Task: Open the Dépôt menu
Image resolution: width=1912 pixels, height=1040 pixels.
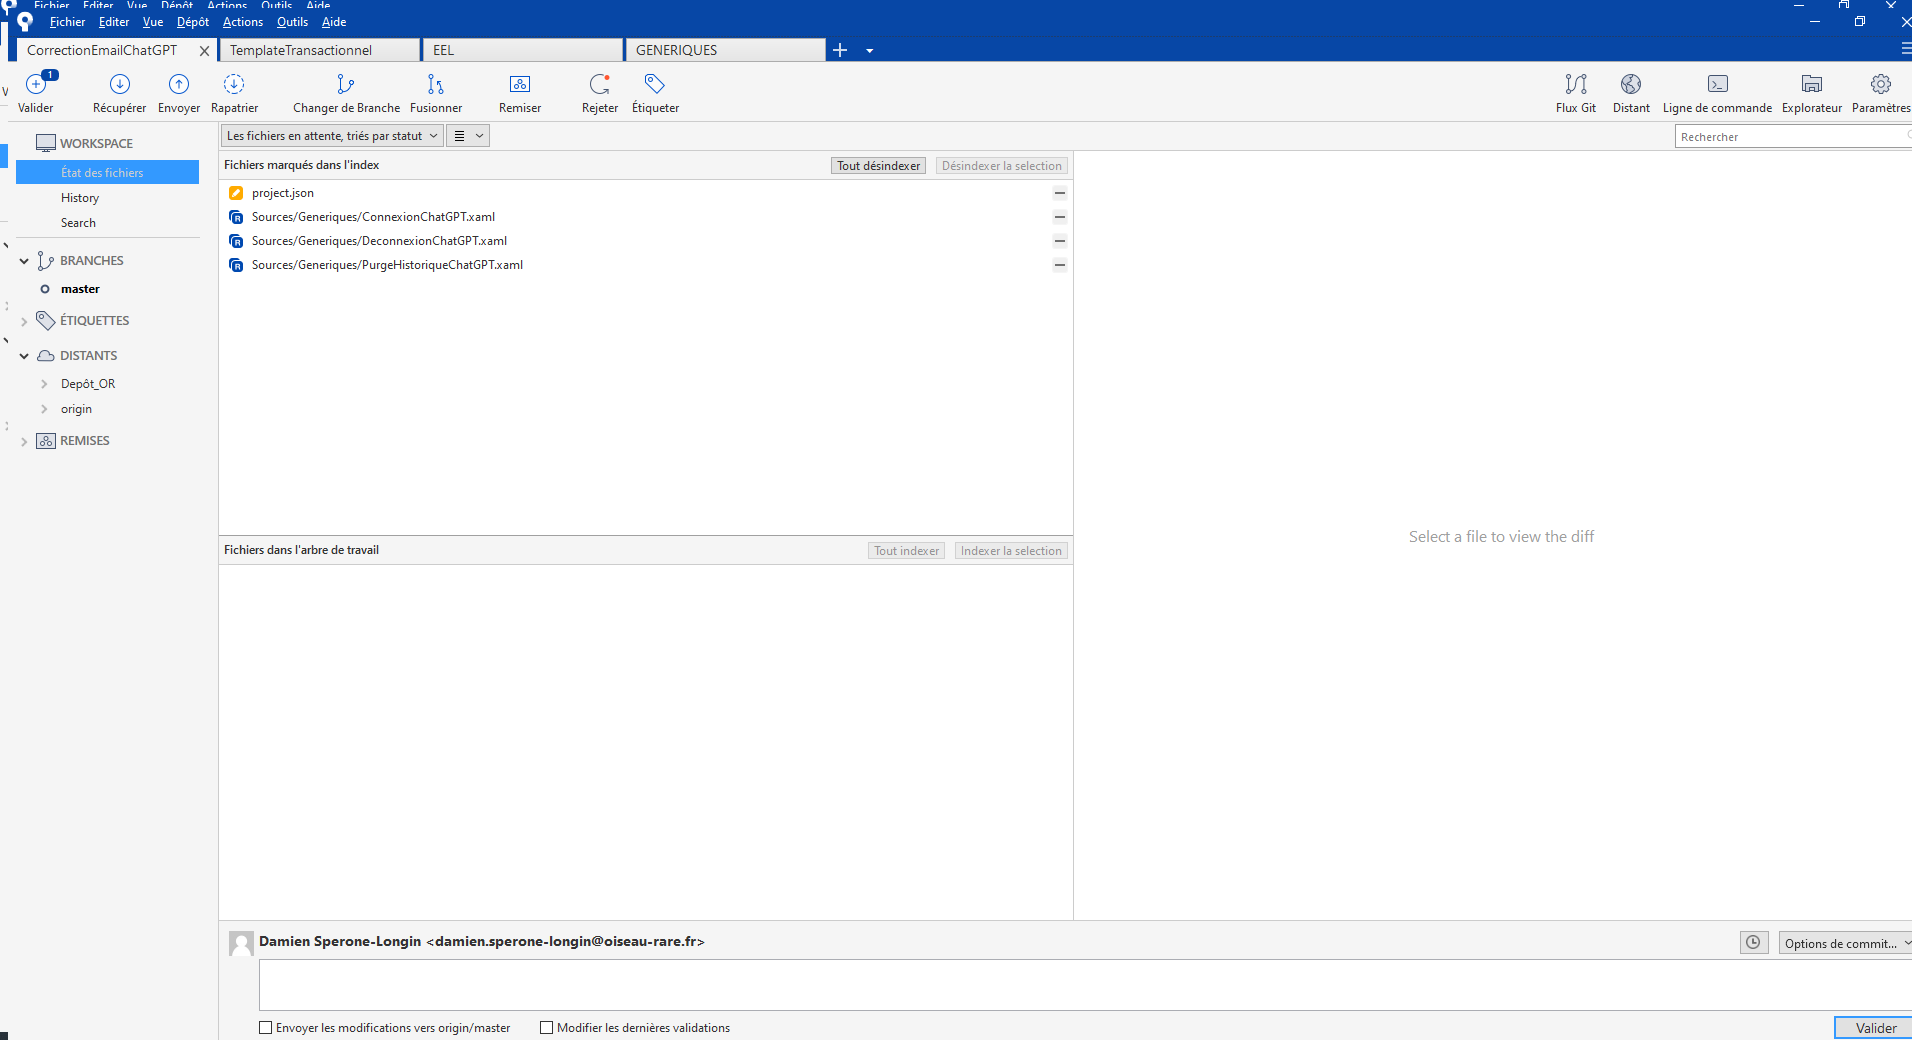Action: 192,22
